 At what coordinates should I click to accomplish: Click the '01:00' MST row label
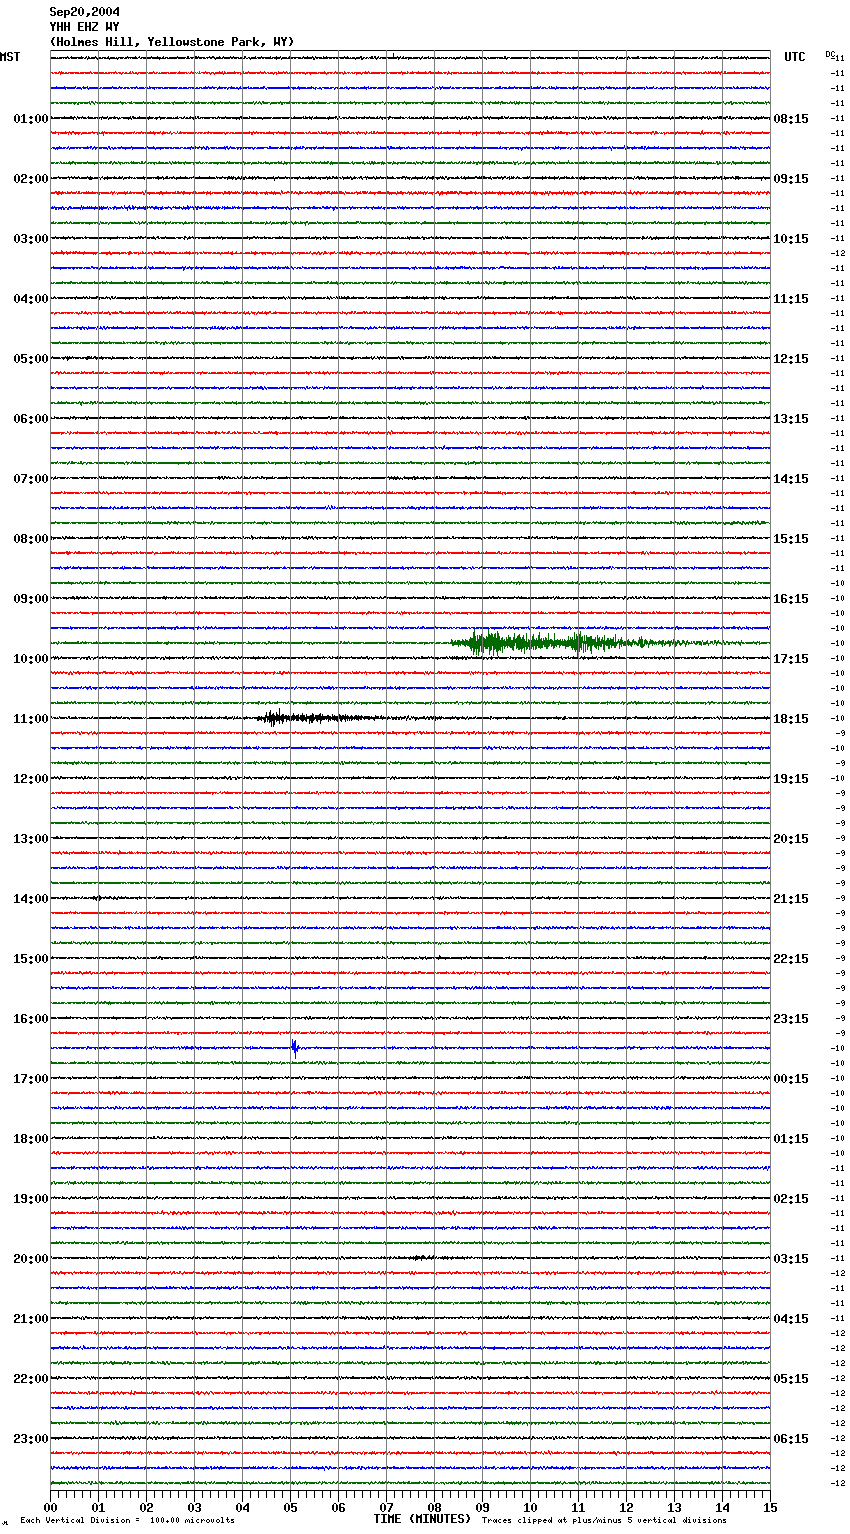tap(31, 119)
